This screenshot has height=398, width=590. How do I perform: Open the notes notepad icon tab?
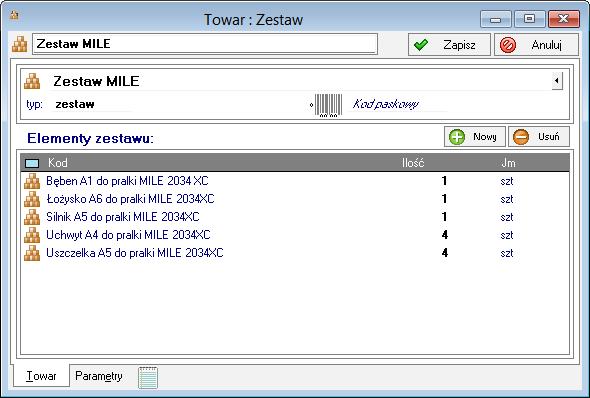[148, 377]
